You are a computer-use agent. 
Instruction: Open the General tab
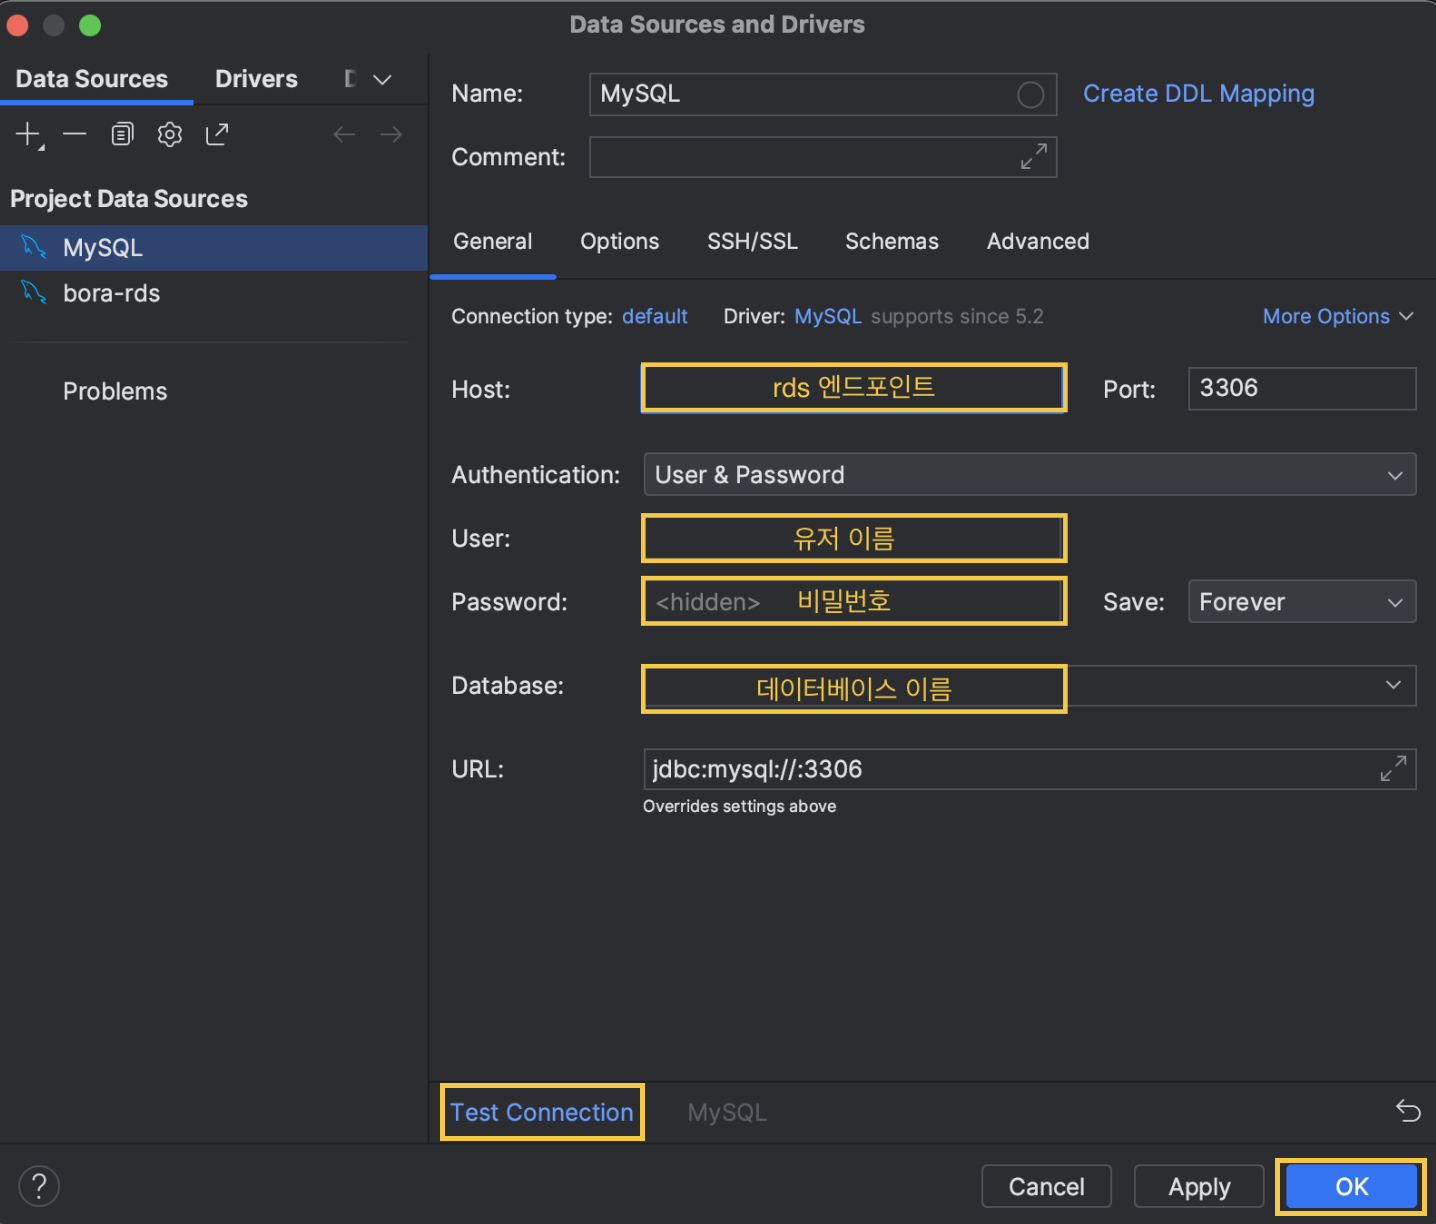point(493,241)
